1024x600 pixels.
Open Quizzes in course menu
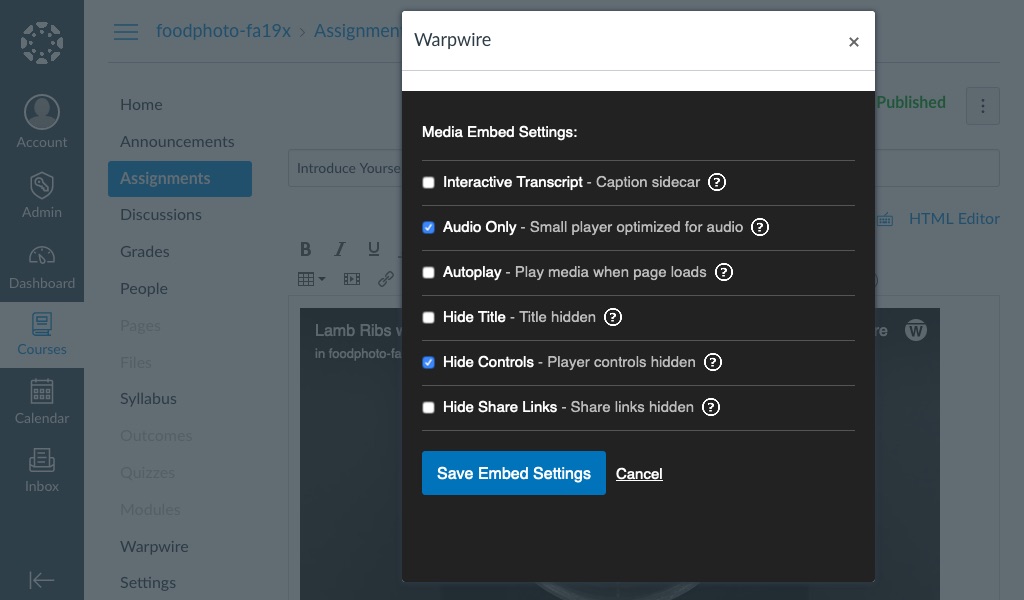148,473
